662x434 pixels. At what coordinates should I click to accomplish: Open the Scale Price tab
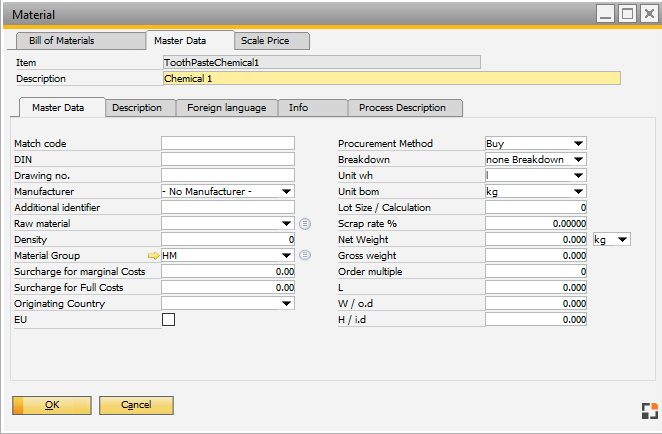click(272, 41)
